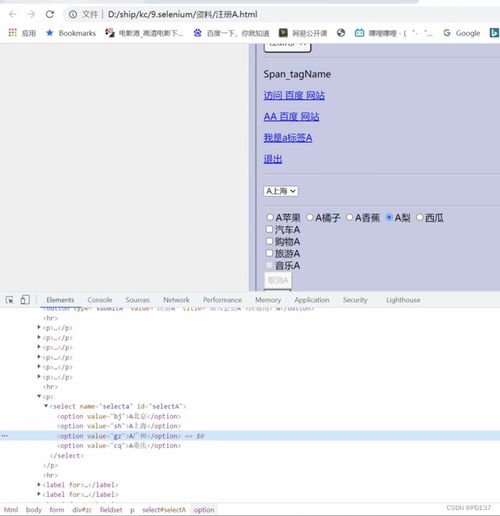The width and height of the screenshot is (500, 516).
Task: Expand the first <label for> node
Action: click(39, 484)
